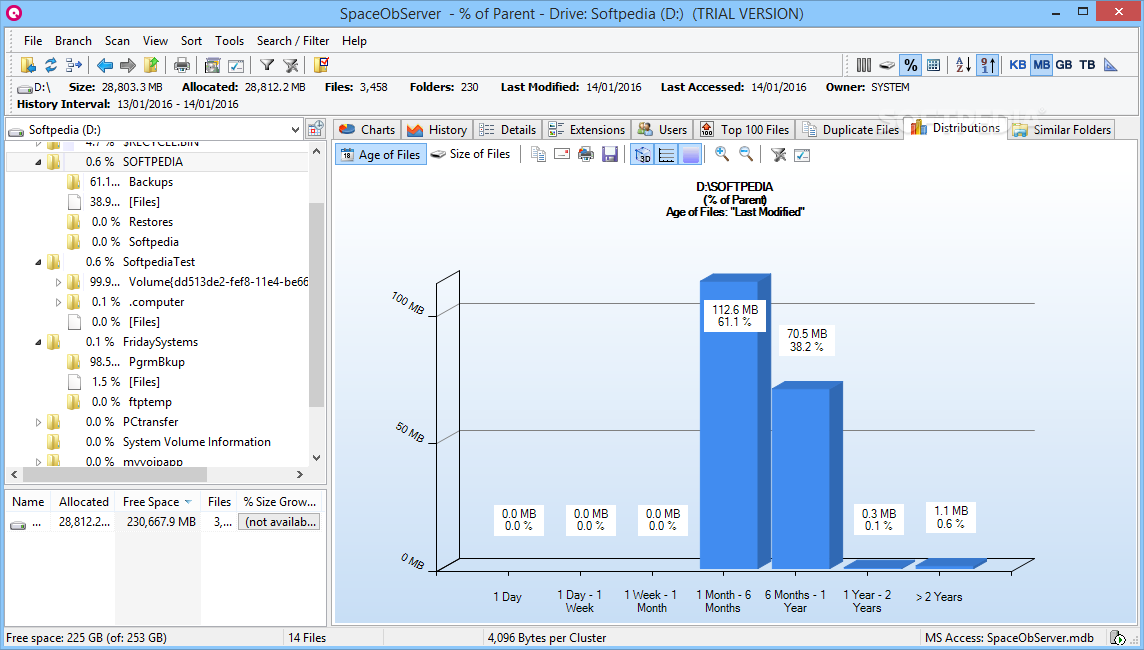Viewport: 1144px width, 650px height.
Task: Click the disk drive allocated space icon
Action: 887,65
